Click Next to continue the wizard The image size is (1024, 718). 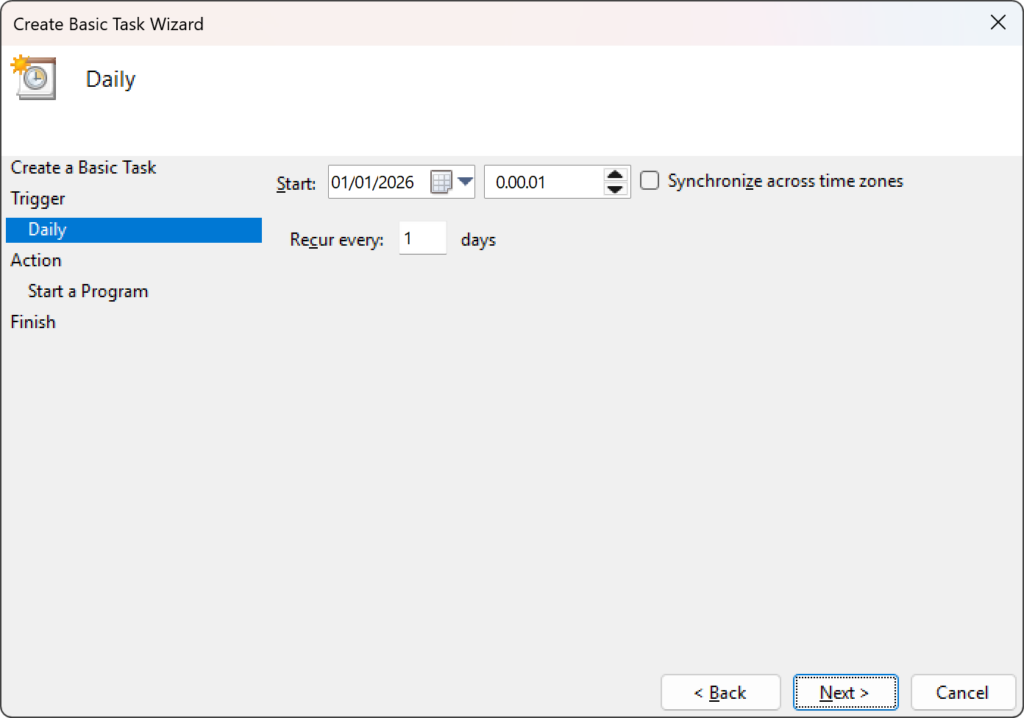[845, 692]
